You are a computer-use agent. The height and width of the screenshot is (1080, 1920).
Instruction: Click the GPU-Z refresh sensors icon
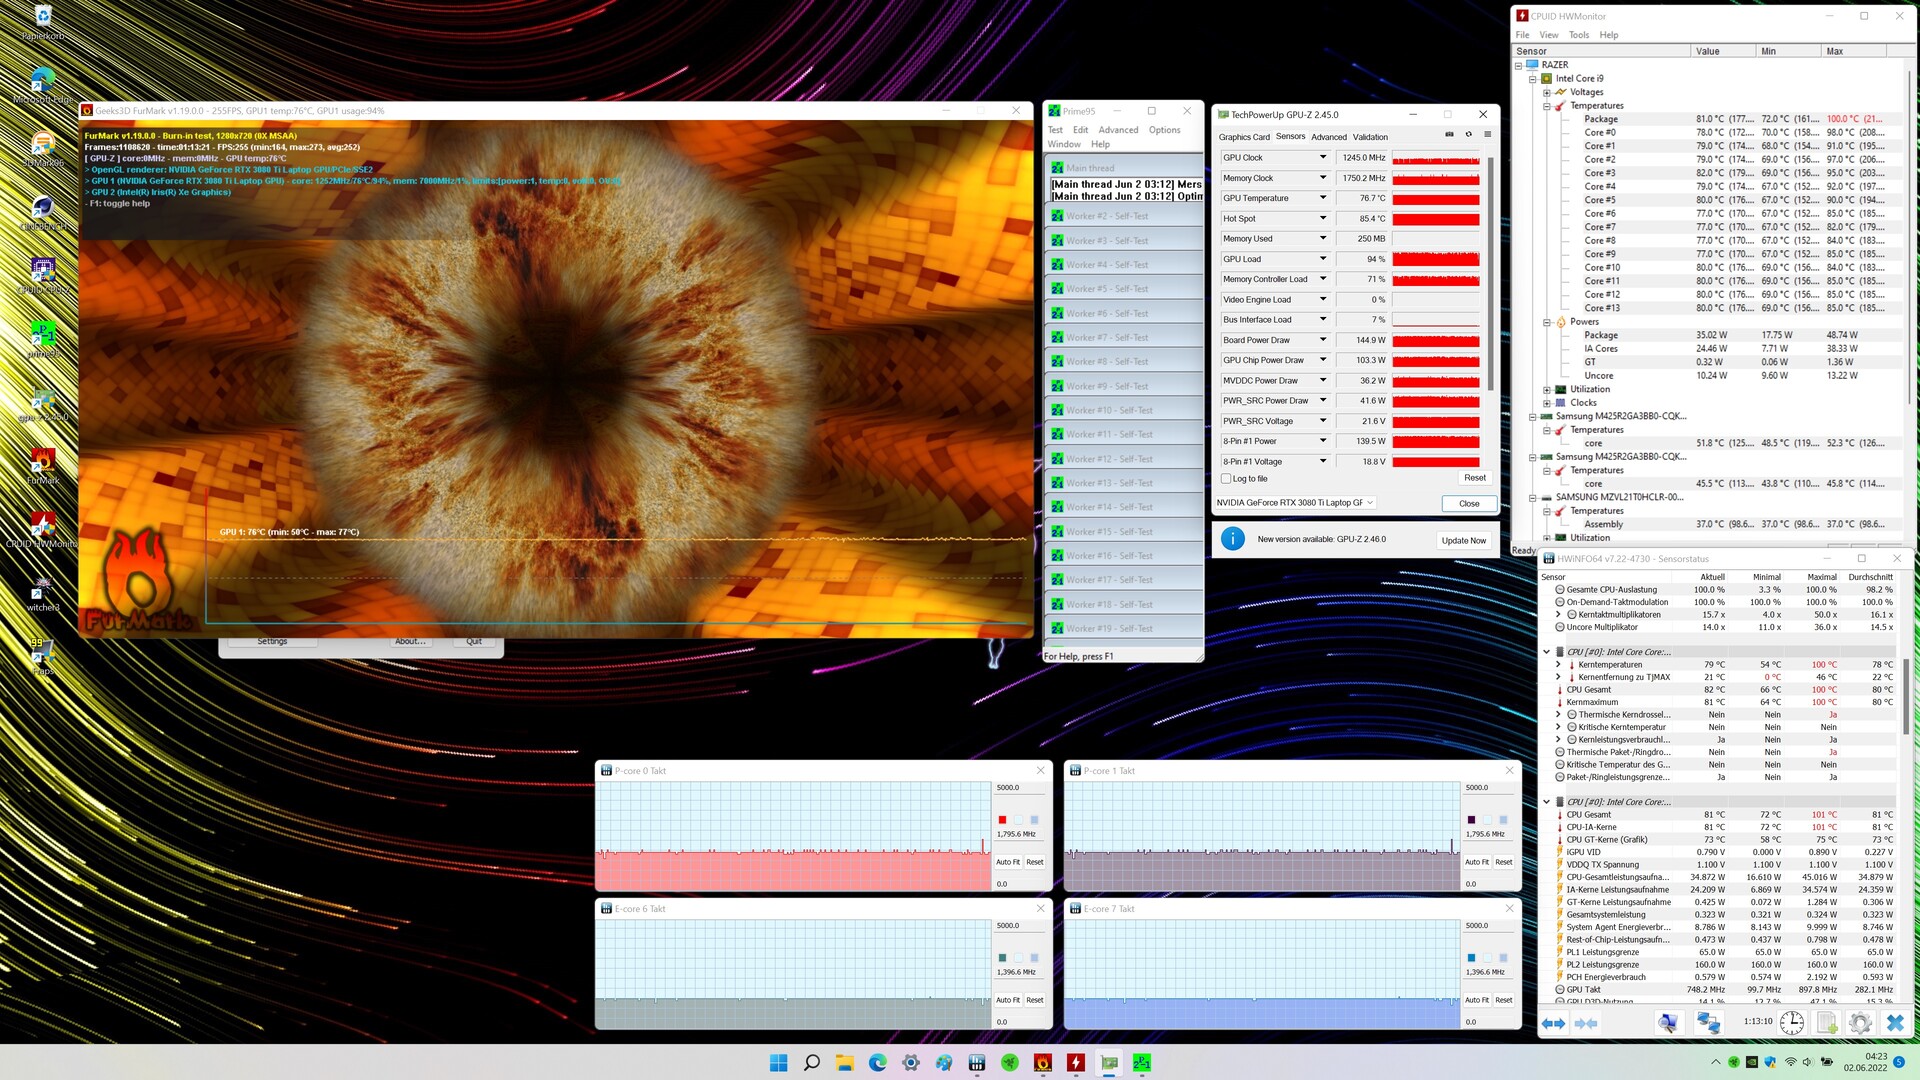click(x=1468, y=135)
